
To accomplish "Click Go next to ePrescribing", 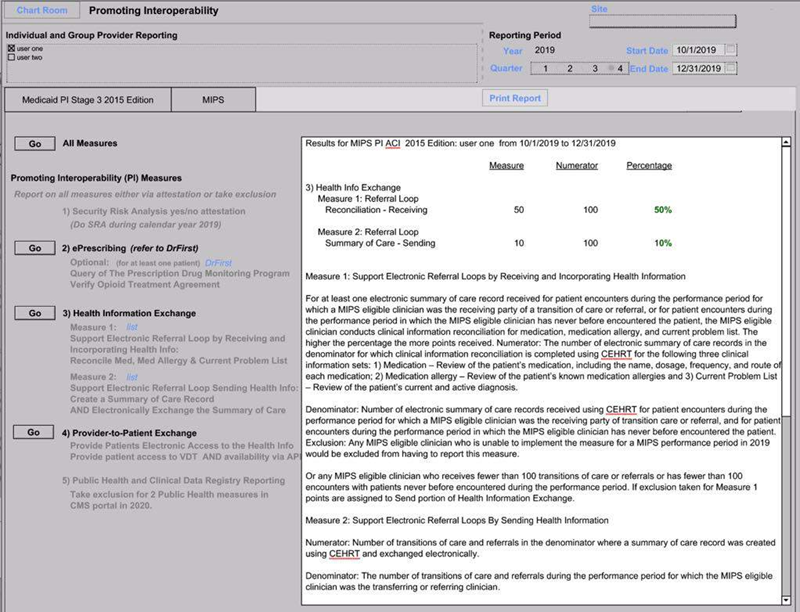I will point(34,247).
